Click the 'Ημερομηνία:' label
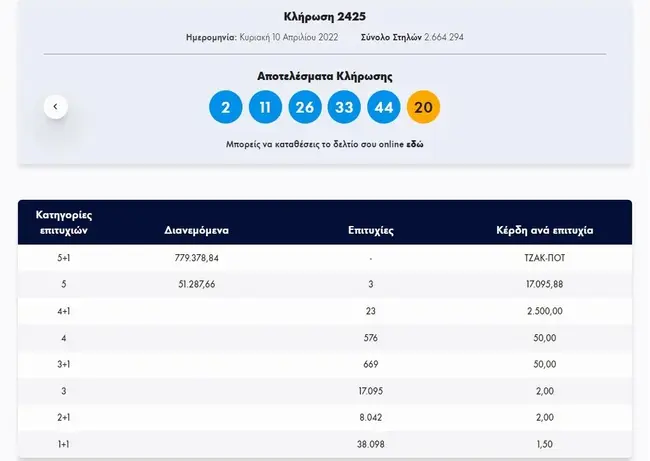Screen dimensions: 650x461 (x=211, y=37)
